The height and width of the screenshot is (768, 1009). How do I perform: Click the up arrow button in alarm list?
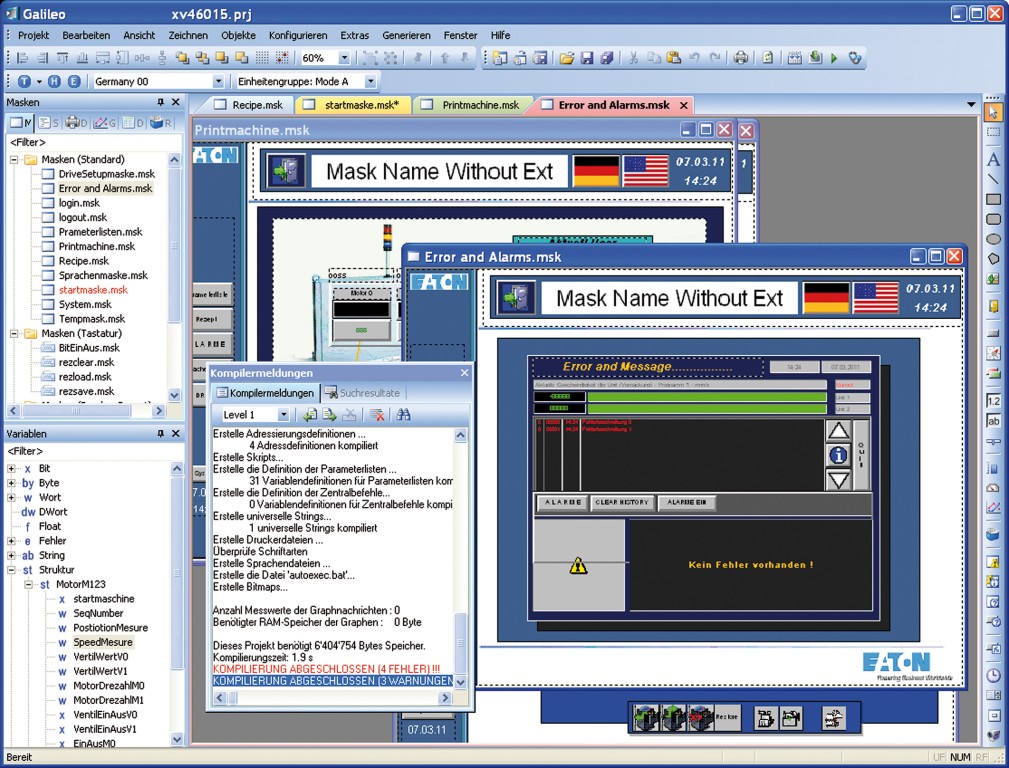click(838, 430)
